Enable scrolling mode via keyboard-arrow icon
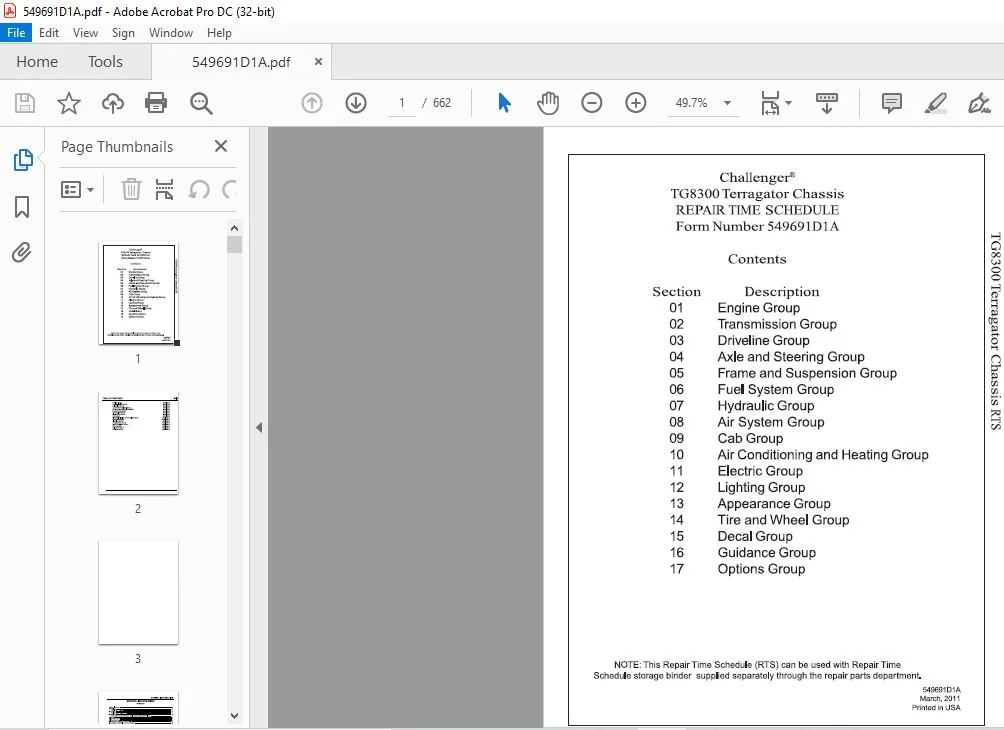This screenshot has width=1004, height=730. pos(827,103)
